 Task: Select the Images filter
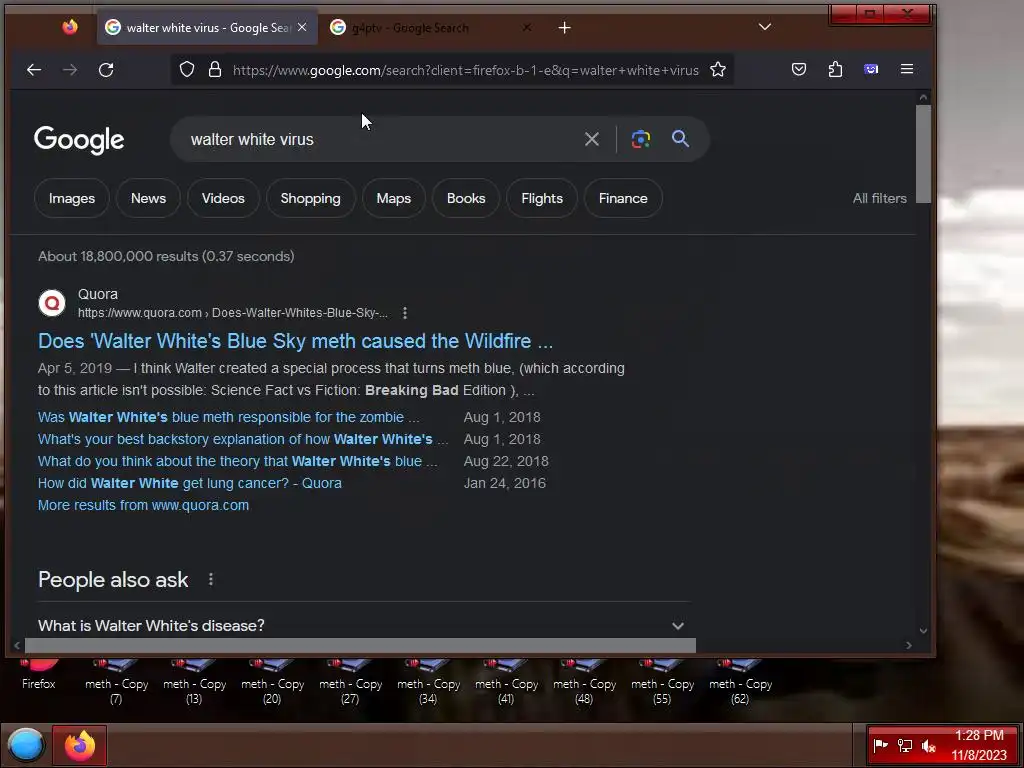tap(72, 199)
